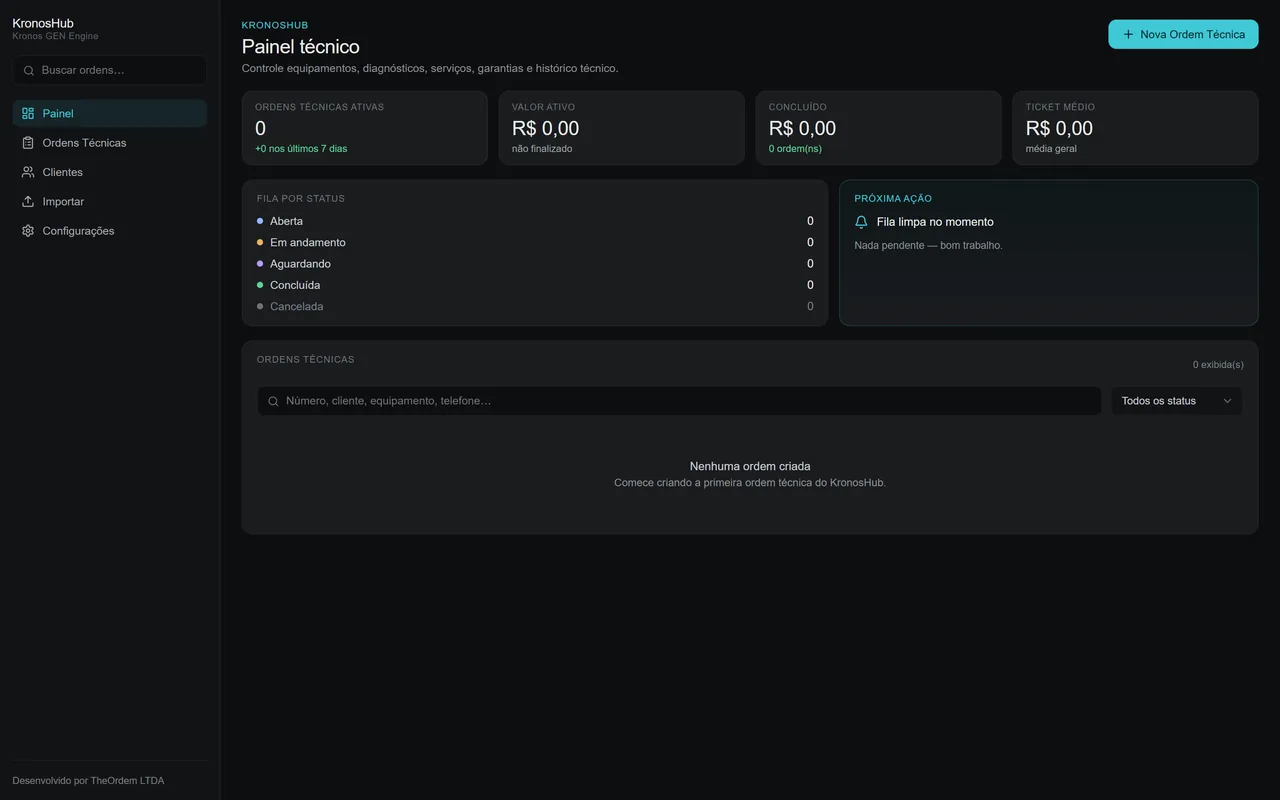Click the Ordens Técnicas Ativas card
The height and width of the screenshot is (800, 1280).
point(365,128)
